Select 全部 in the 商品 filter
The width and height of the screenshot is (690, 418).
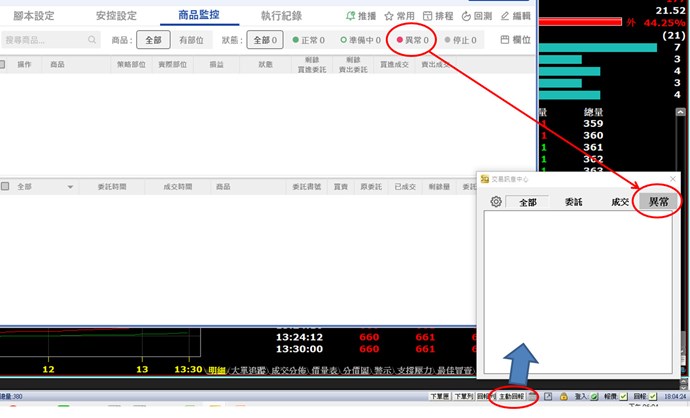[x=153, y=40]
